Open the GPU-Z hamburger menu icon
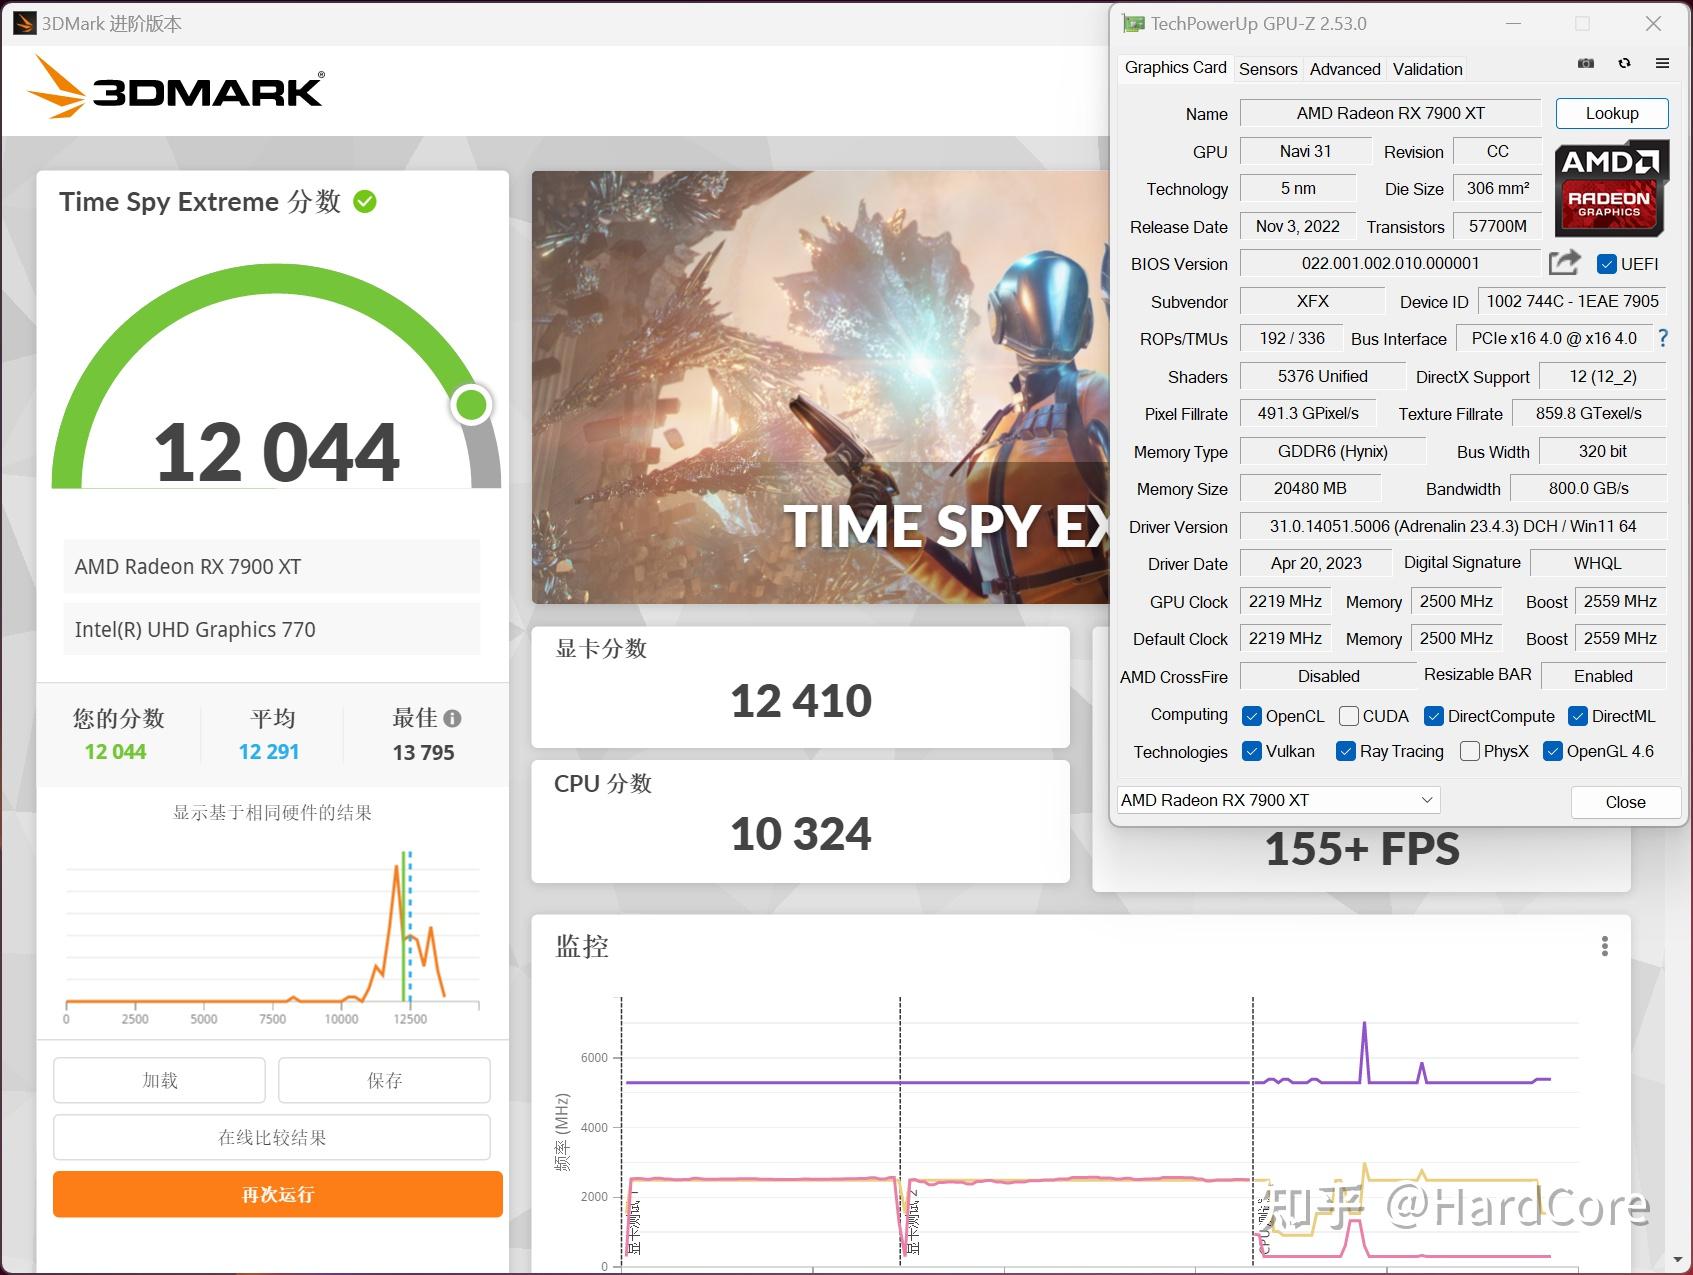This screenshot has width=1693, height=1275. click(1664, 62)
